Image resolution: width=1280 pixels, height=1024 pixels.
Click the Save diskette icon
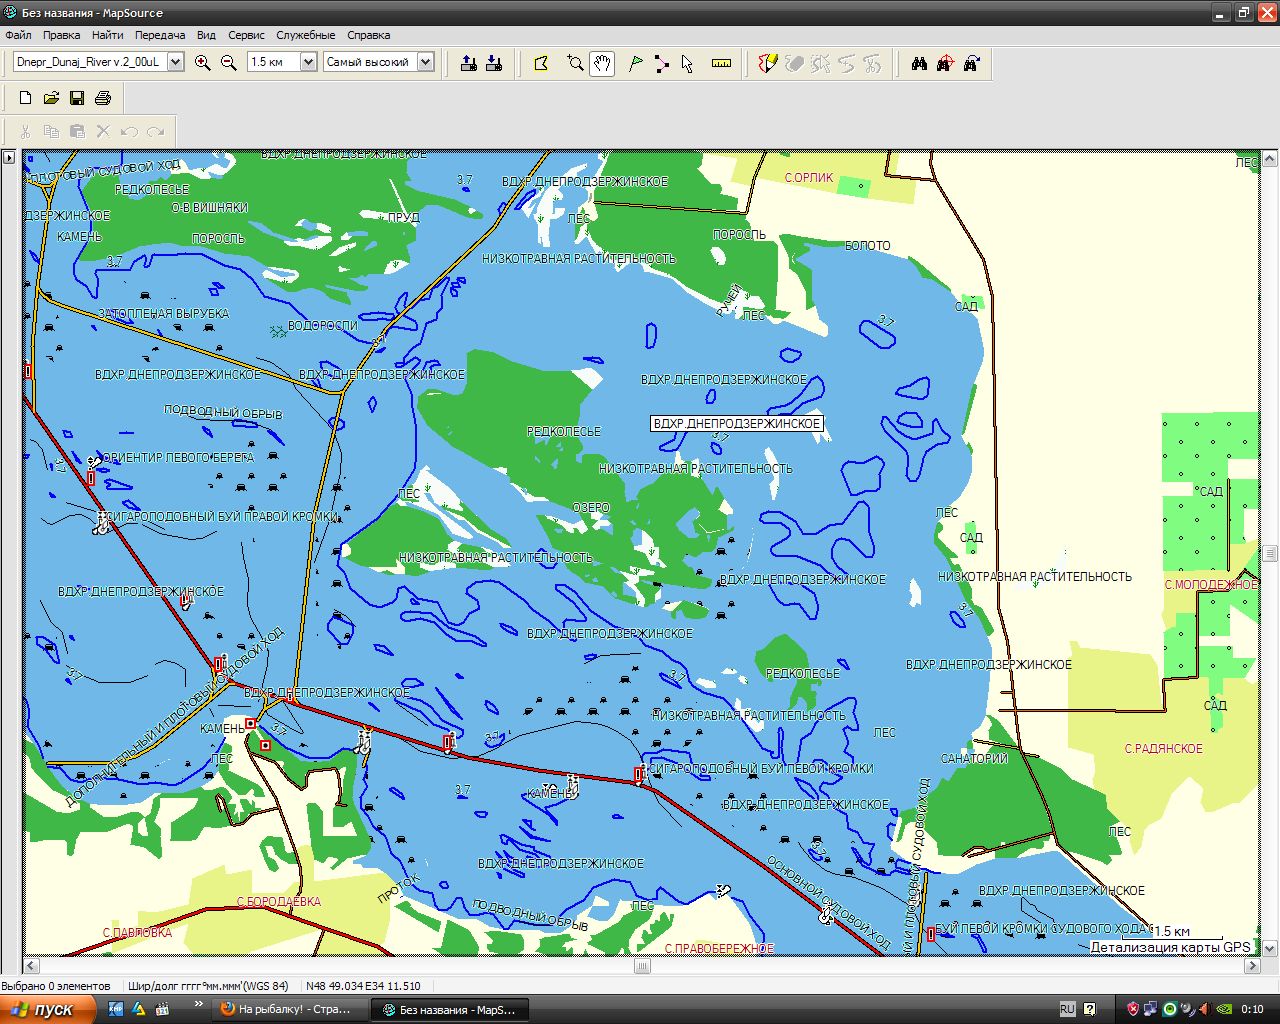pyautogui.click(x=77, y=98)
